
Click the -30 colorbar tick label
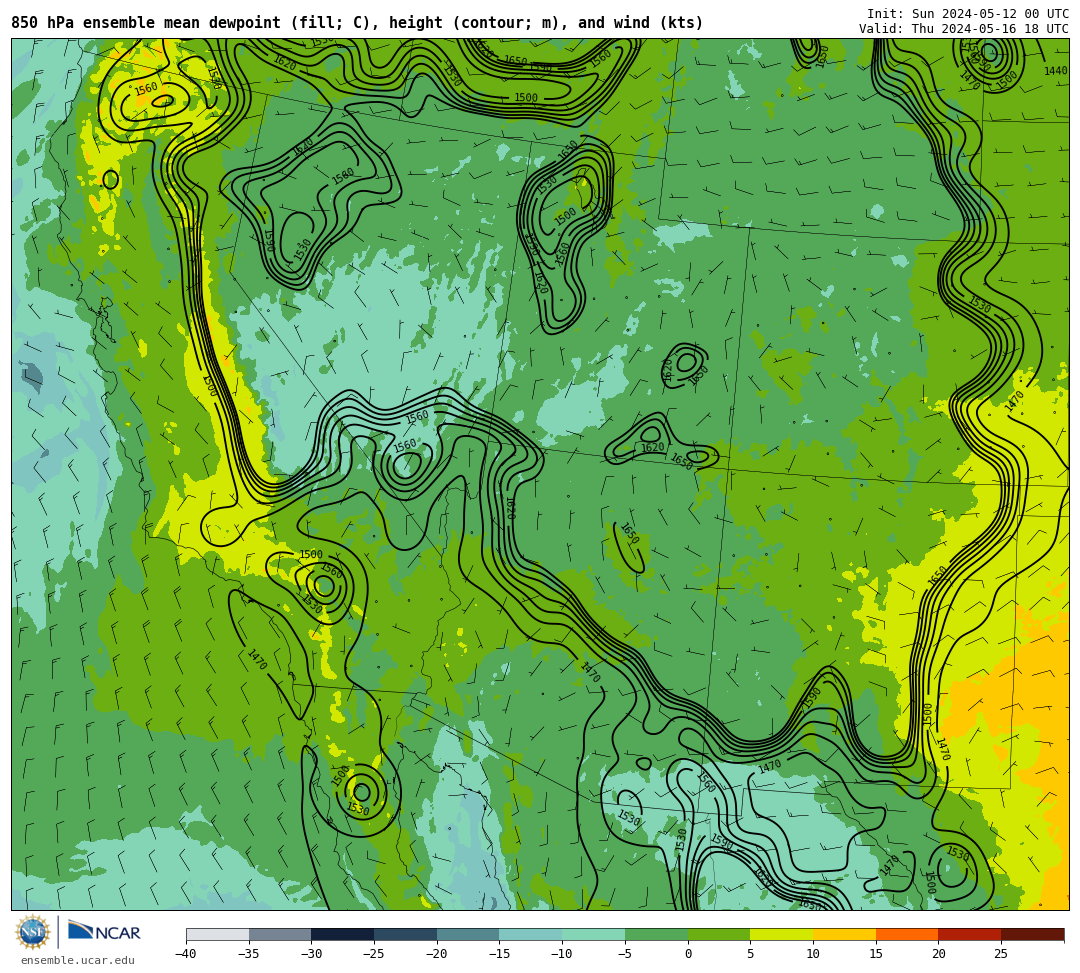pos(311,954)
